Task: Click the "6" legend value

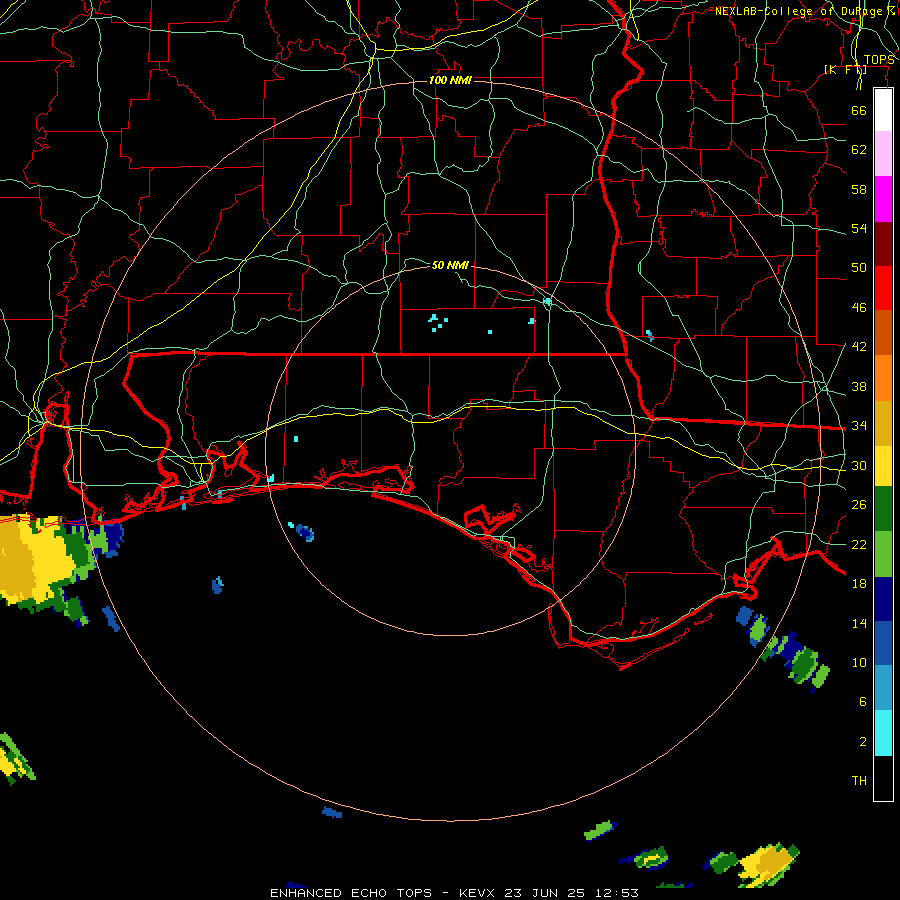Action: [x=863, y=702]
